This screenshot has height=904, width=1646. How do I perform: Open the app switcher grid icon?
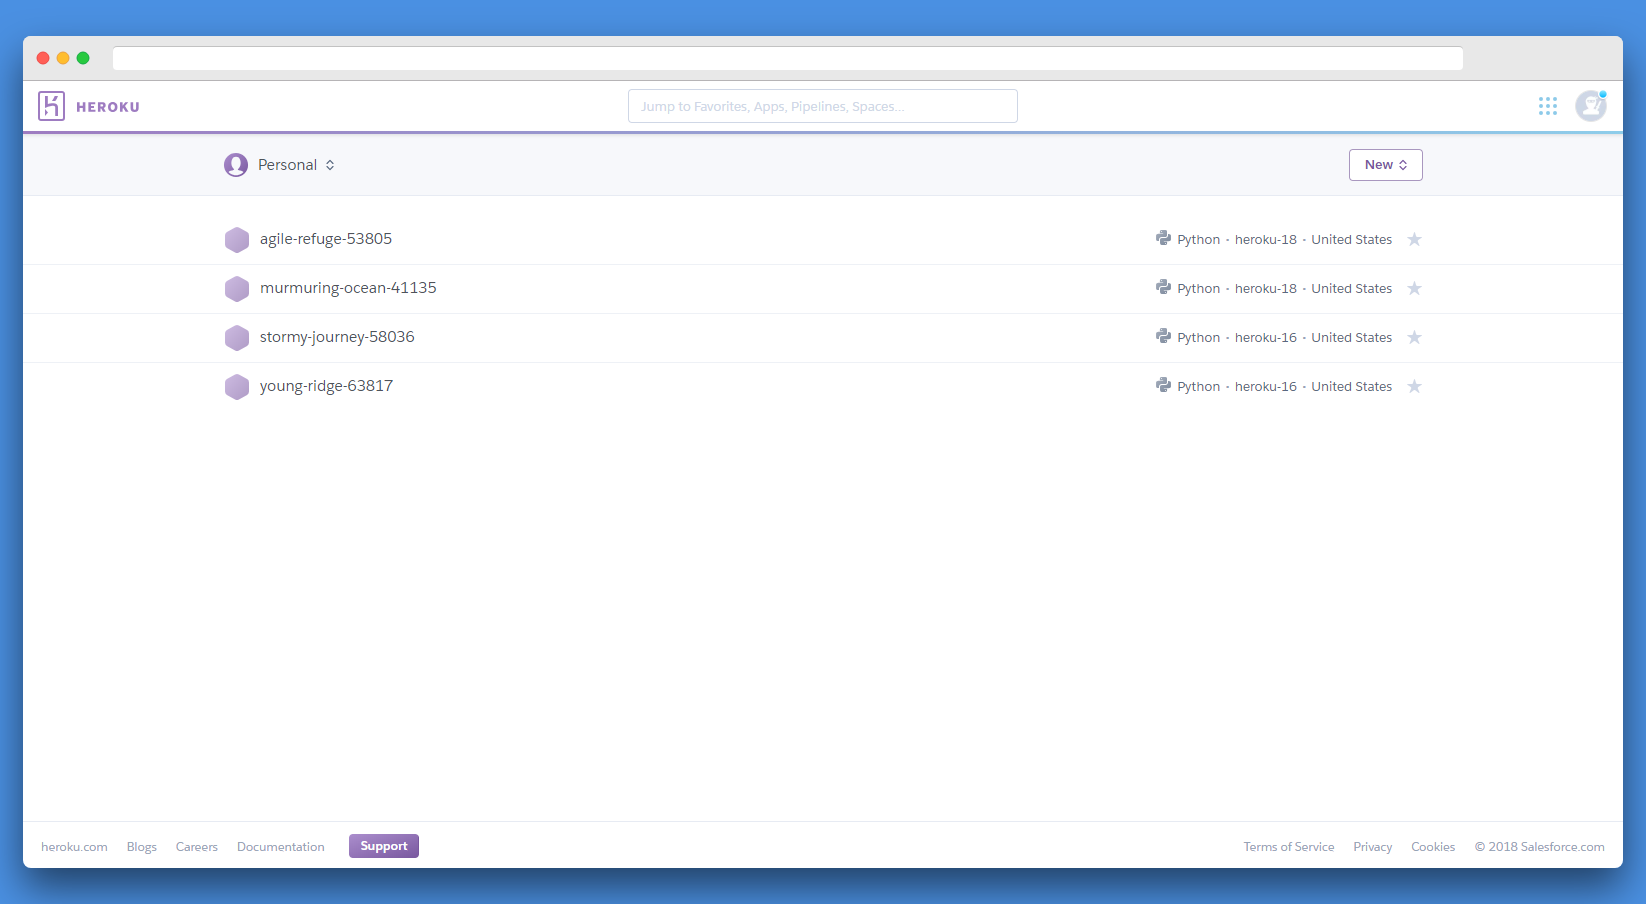1547,106
